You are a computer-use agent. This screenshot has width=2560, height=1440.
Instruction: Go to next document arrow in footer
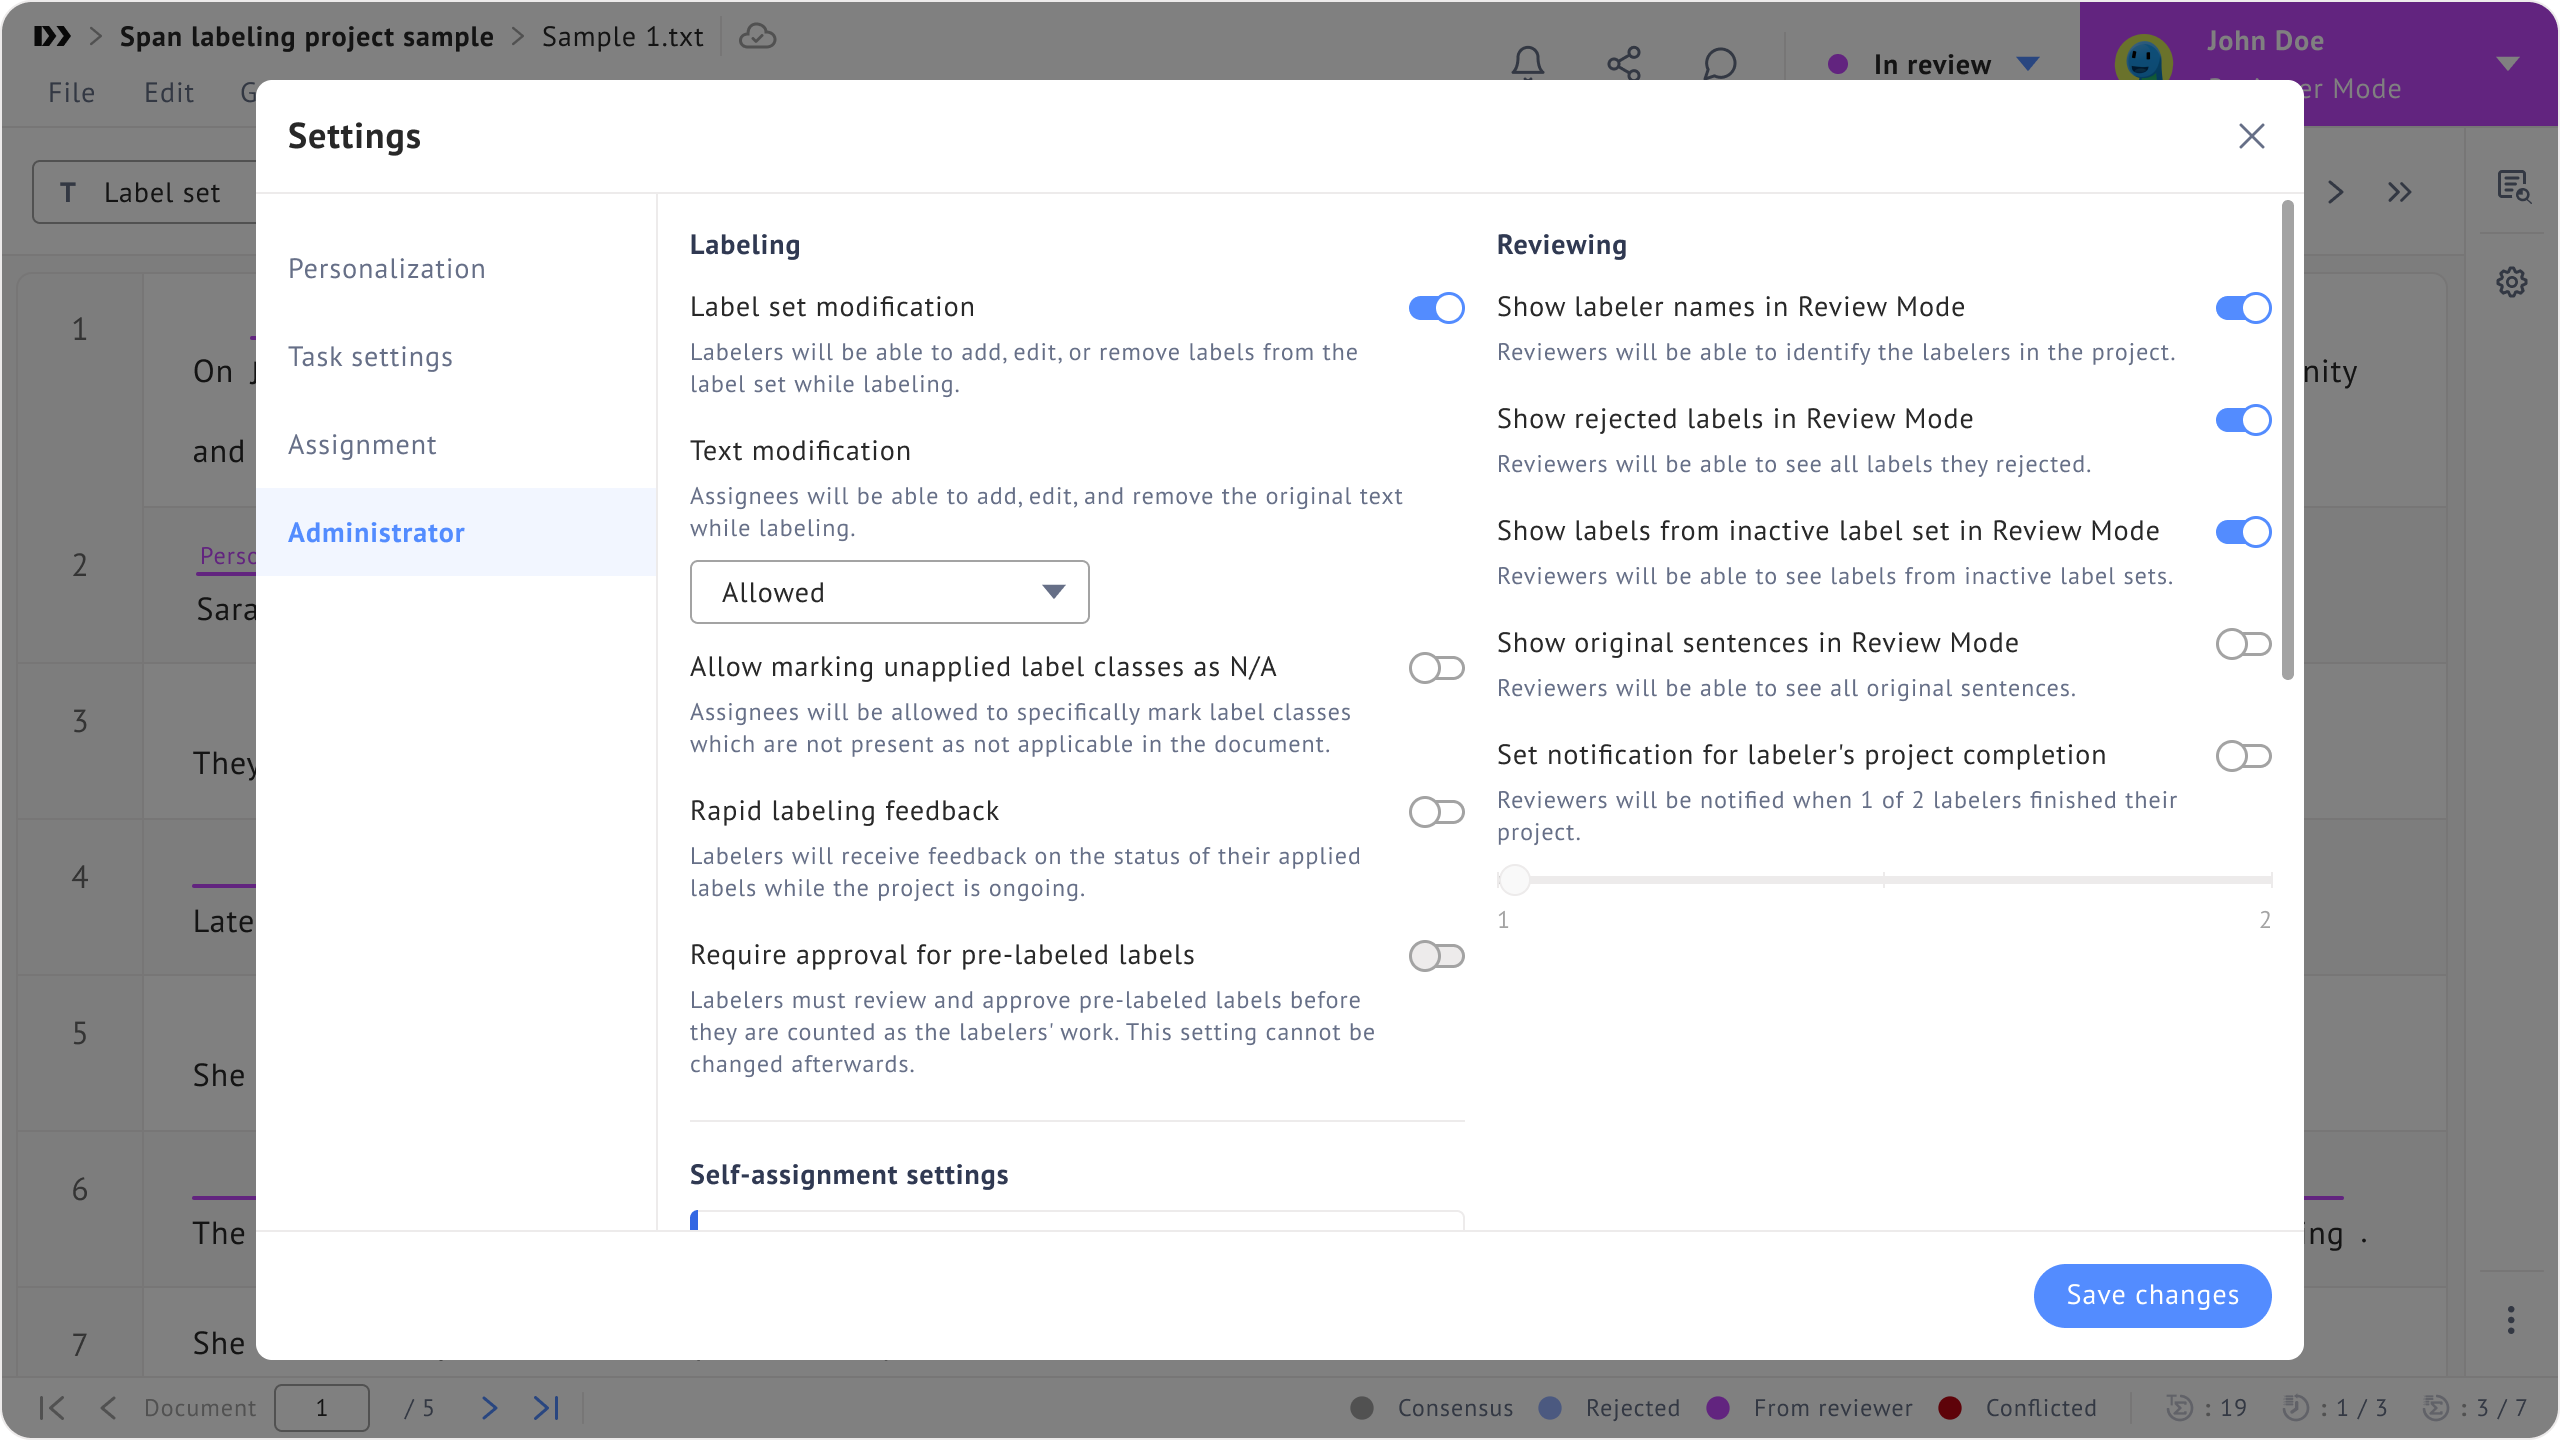click(x=489, y=1408)
